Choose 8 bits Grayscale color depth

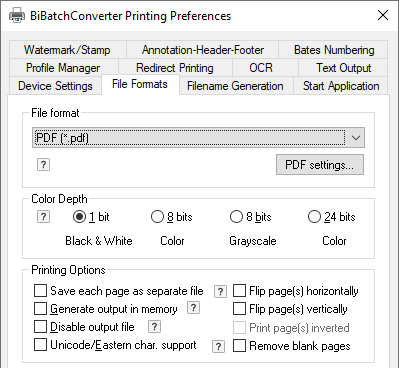click(x=236, y=217)
